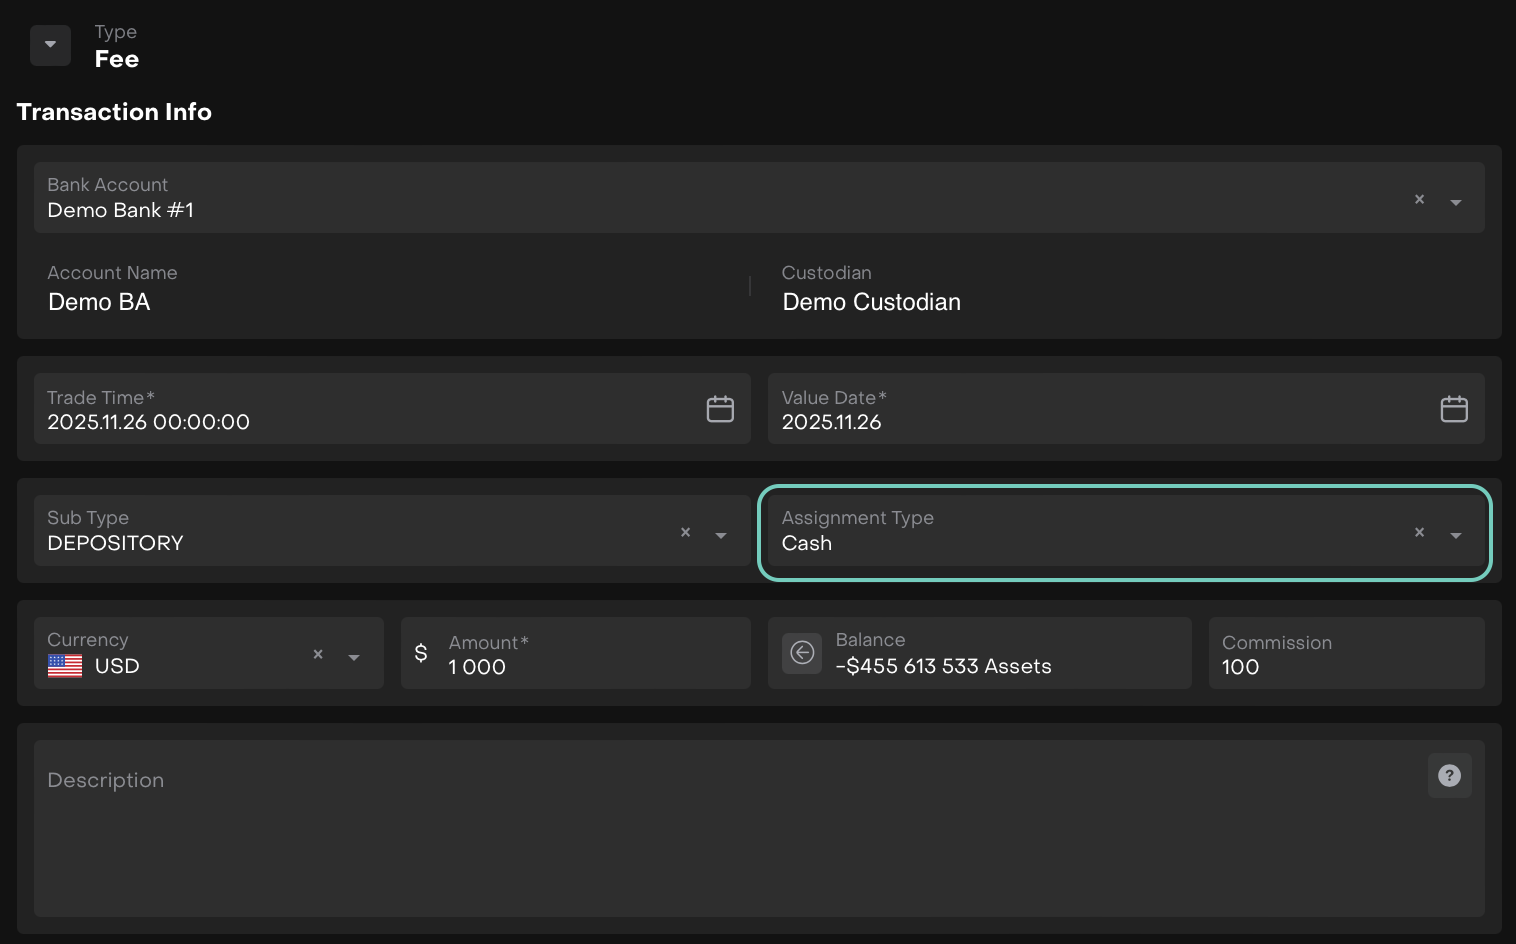Clear the Assignment Type Cash value
Image resolution: width=1516 pixels, height=944 pixels.
click(1419, 533)
